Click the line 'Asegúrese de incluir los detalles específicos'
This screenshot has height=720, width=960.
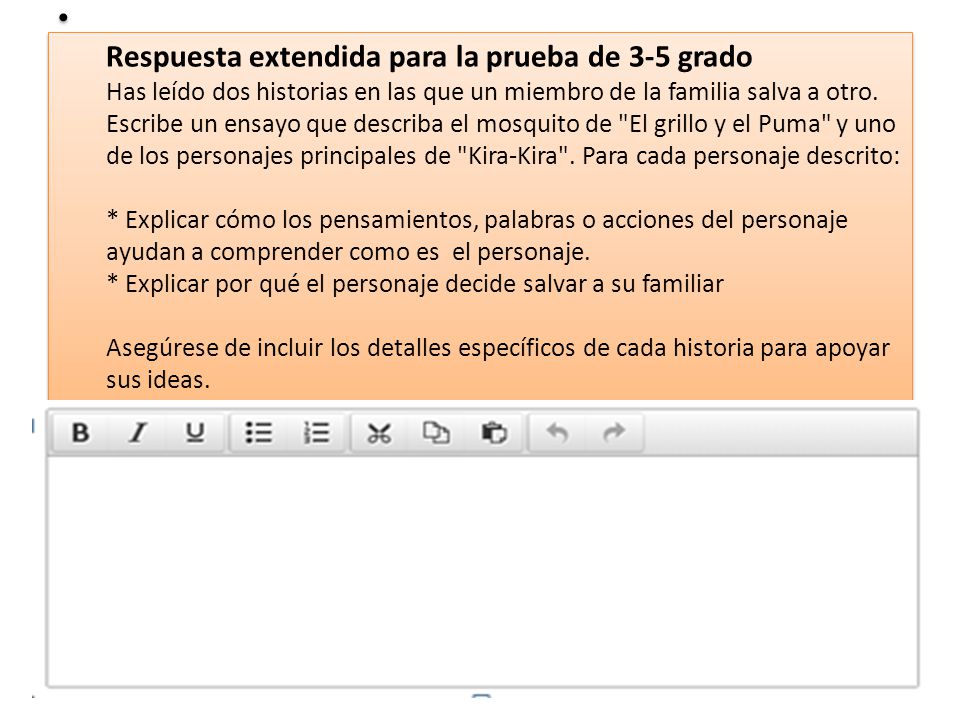tap(341, 348)
